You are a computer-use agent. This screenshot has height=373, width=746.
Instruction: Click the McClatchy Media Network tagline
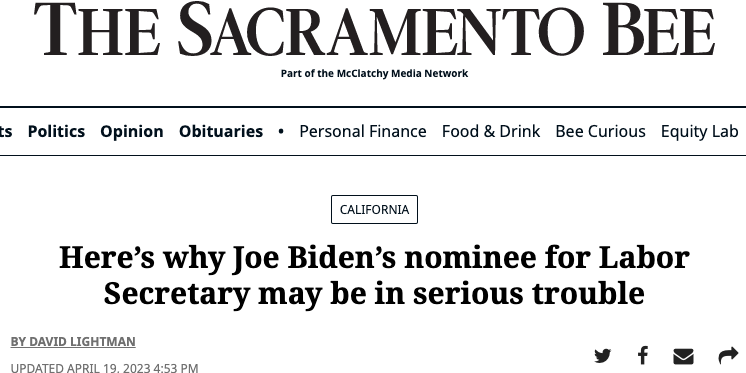point(374,73)
